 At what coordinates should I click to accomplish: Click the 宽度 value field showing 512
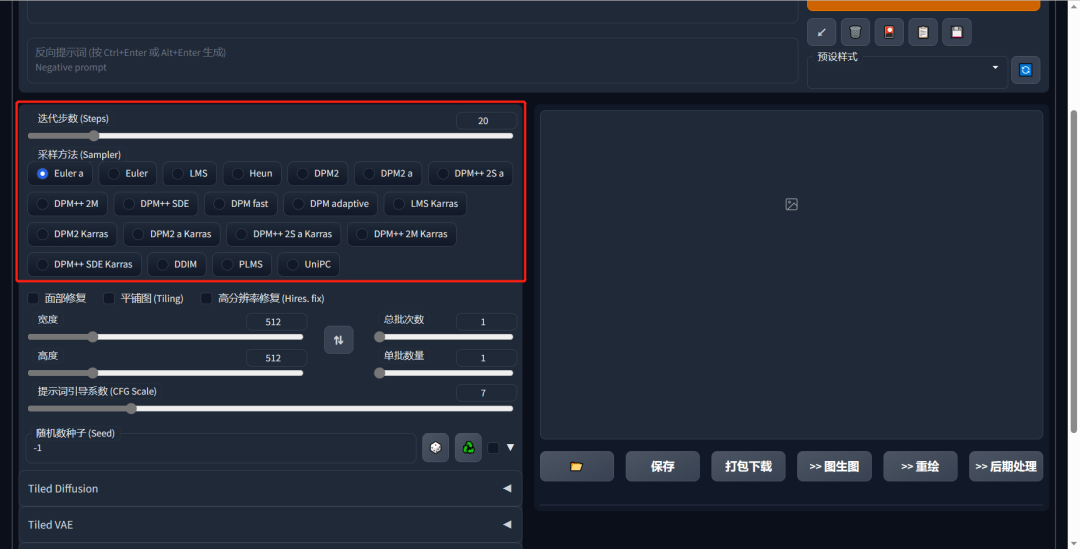(x=276, y=322)
